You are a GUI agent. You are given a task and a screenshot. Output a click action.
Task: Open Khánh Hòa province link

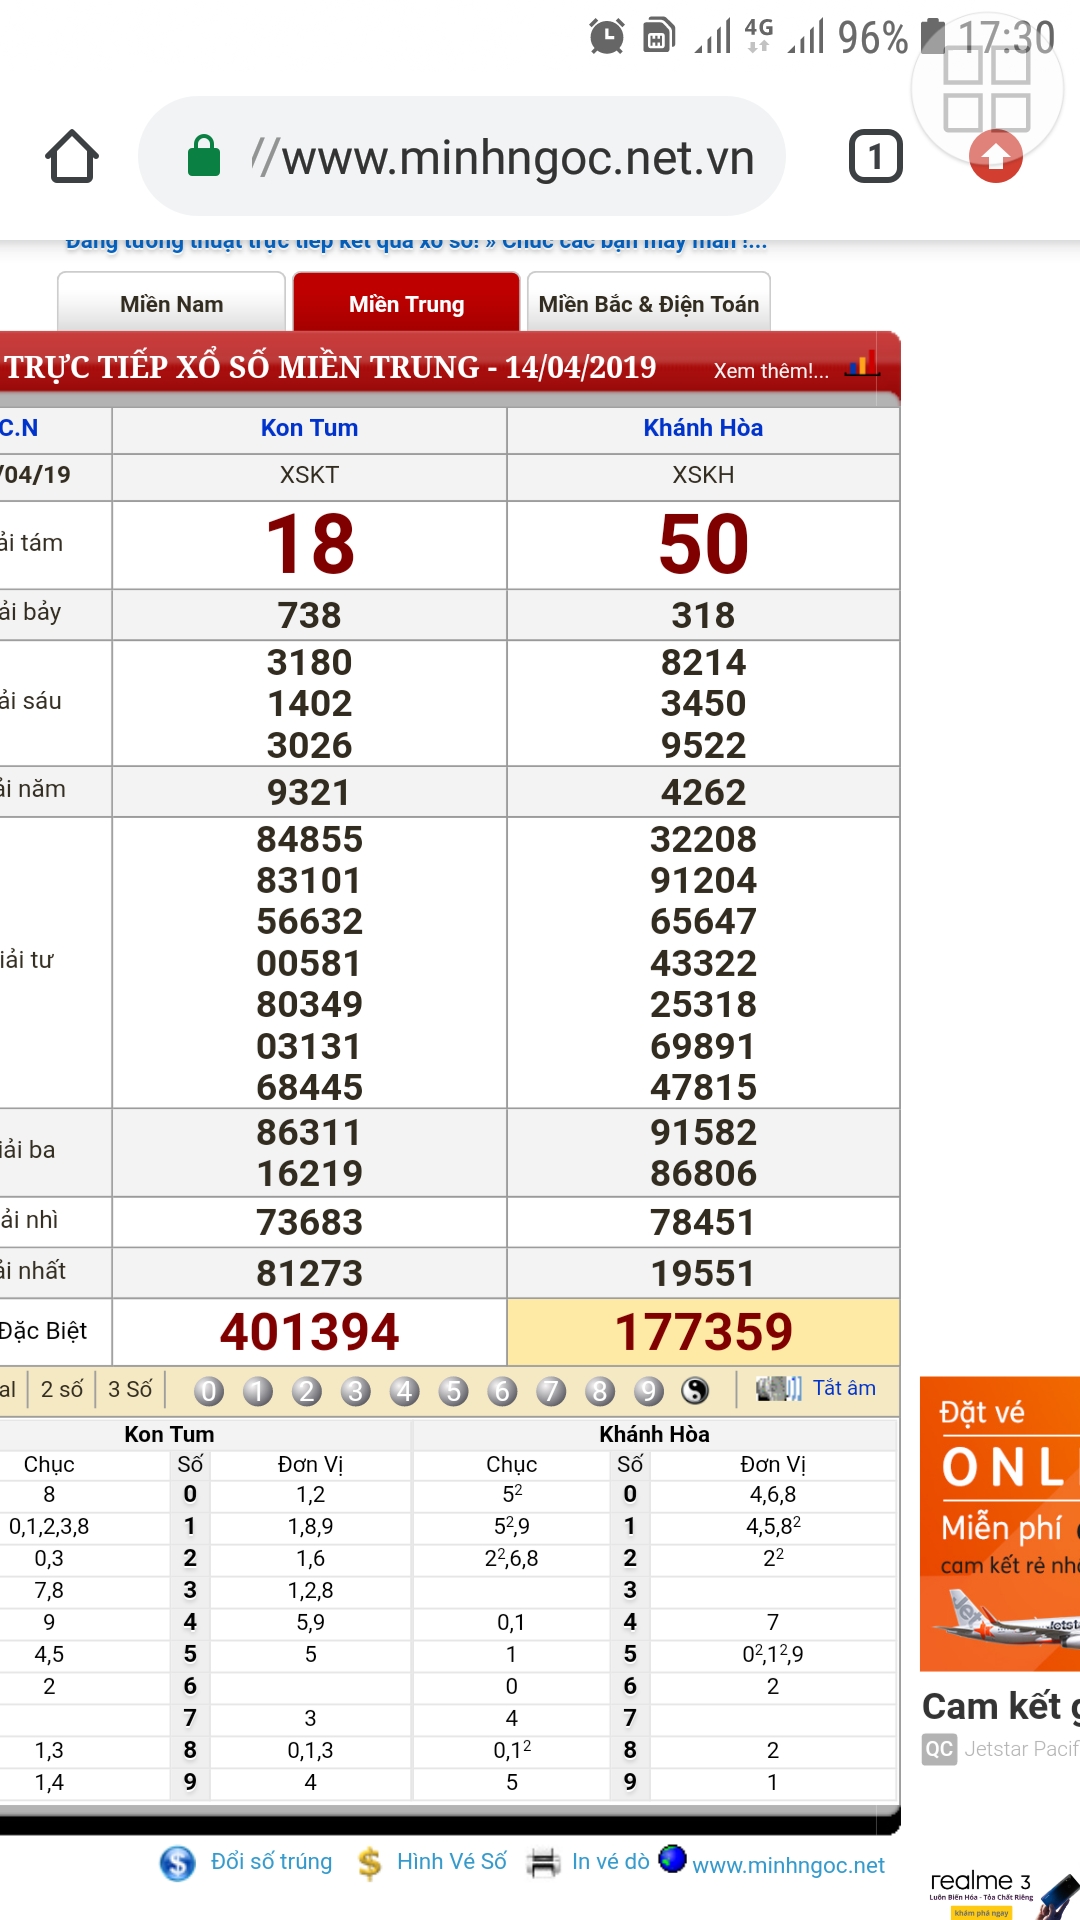(703, 428)
